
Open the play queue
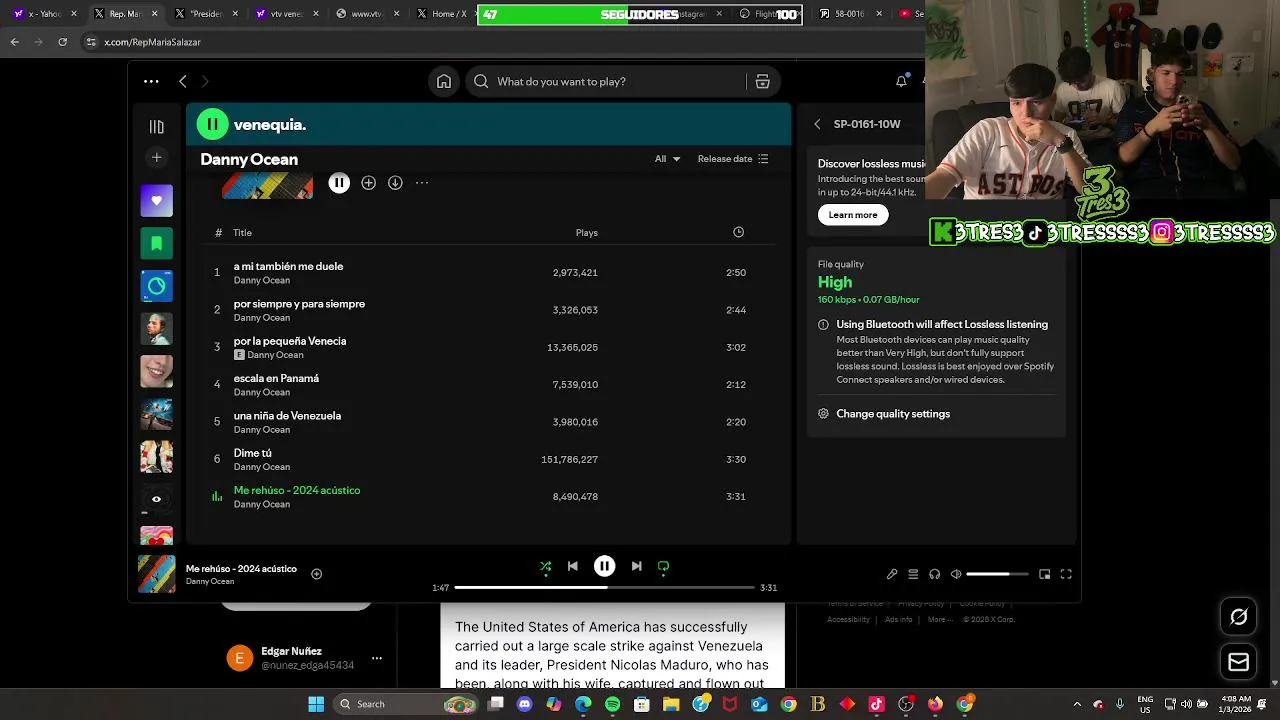pos(913,574)
